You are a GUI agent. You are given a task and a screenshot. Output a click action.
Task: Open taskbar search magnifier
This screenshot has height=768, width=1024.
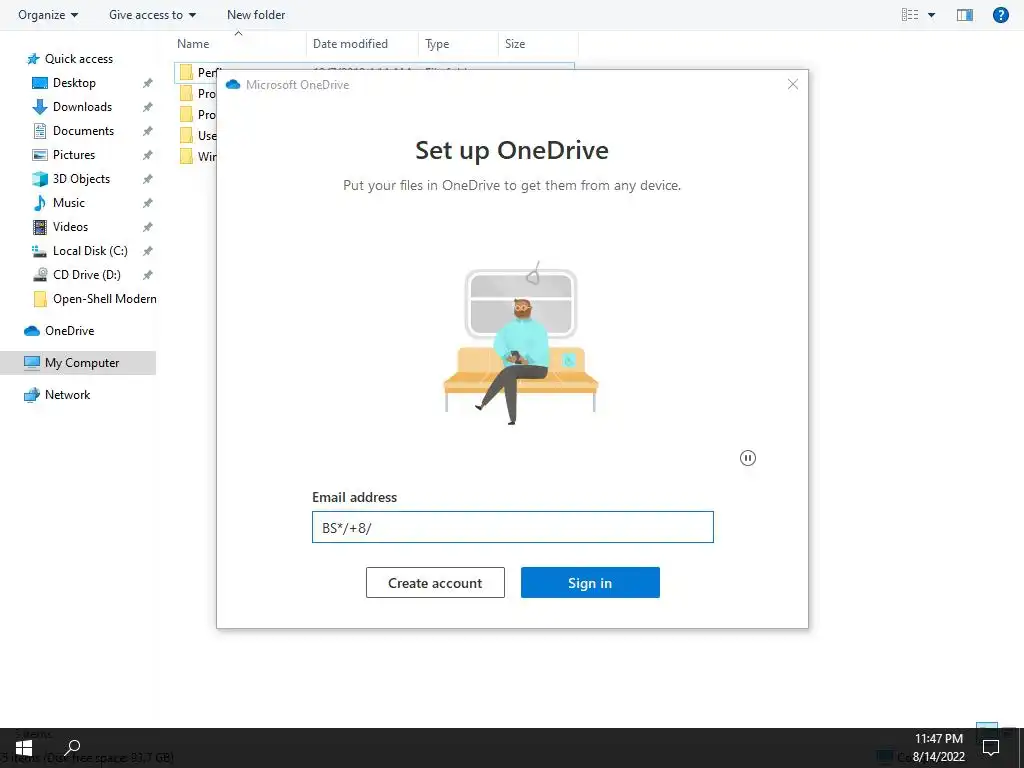click(72, 747)
